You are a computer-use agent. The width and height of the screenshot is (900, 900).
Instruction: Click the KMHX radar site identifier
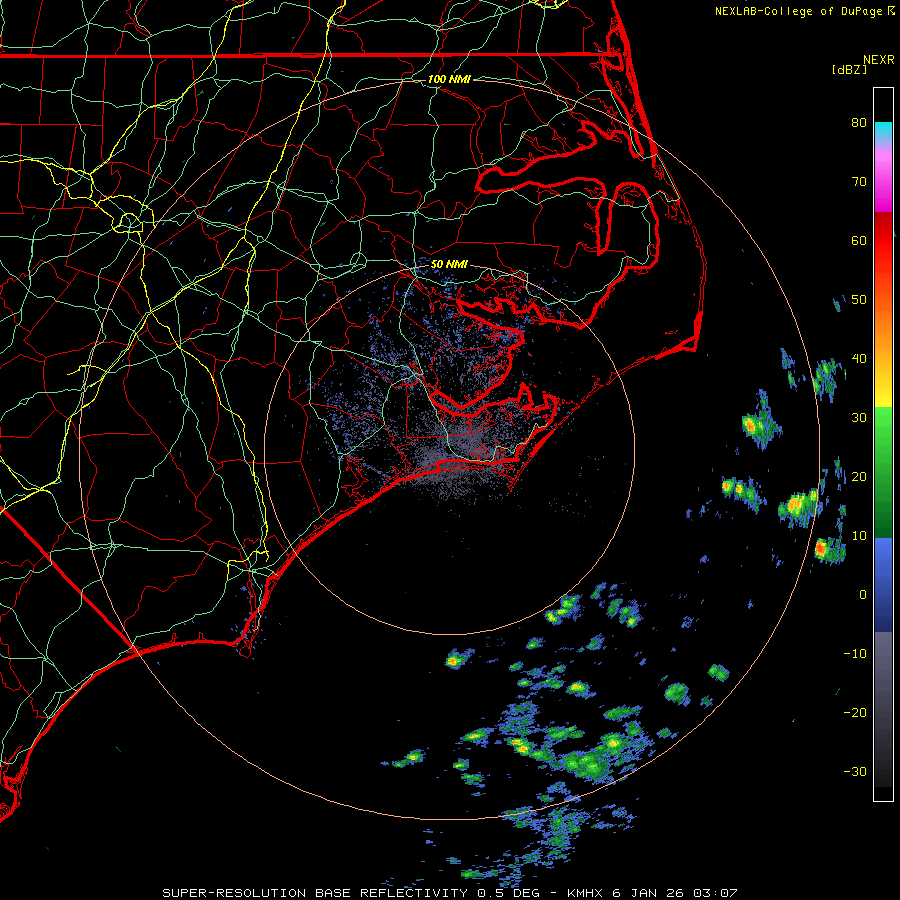(x=585, y=893)
